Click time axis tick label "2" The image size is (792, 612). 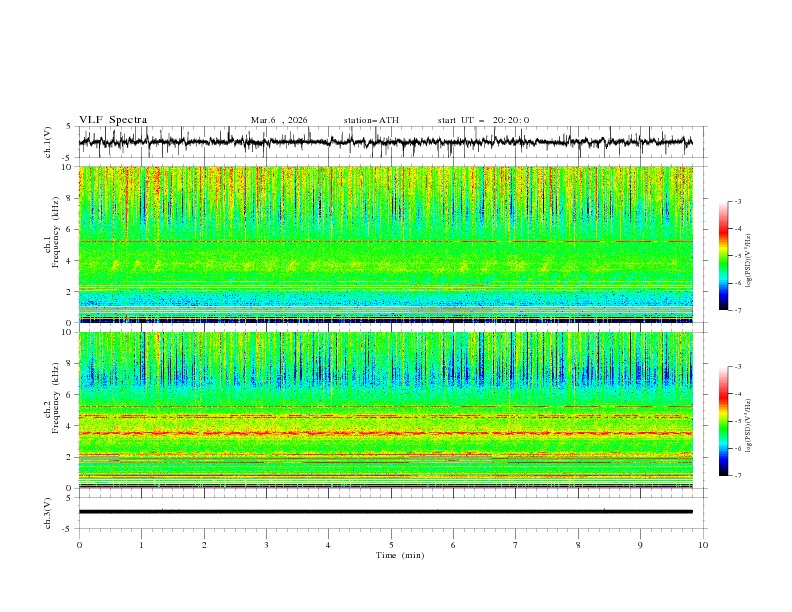[204, 545]
